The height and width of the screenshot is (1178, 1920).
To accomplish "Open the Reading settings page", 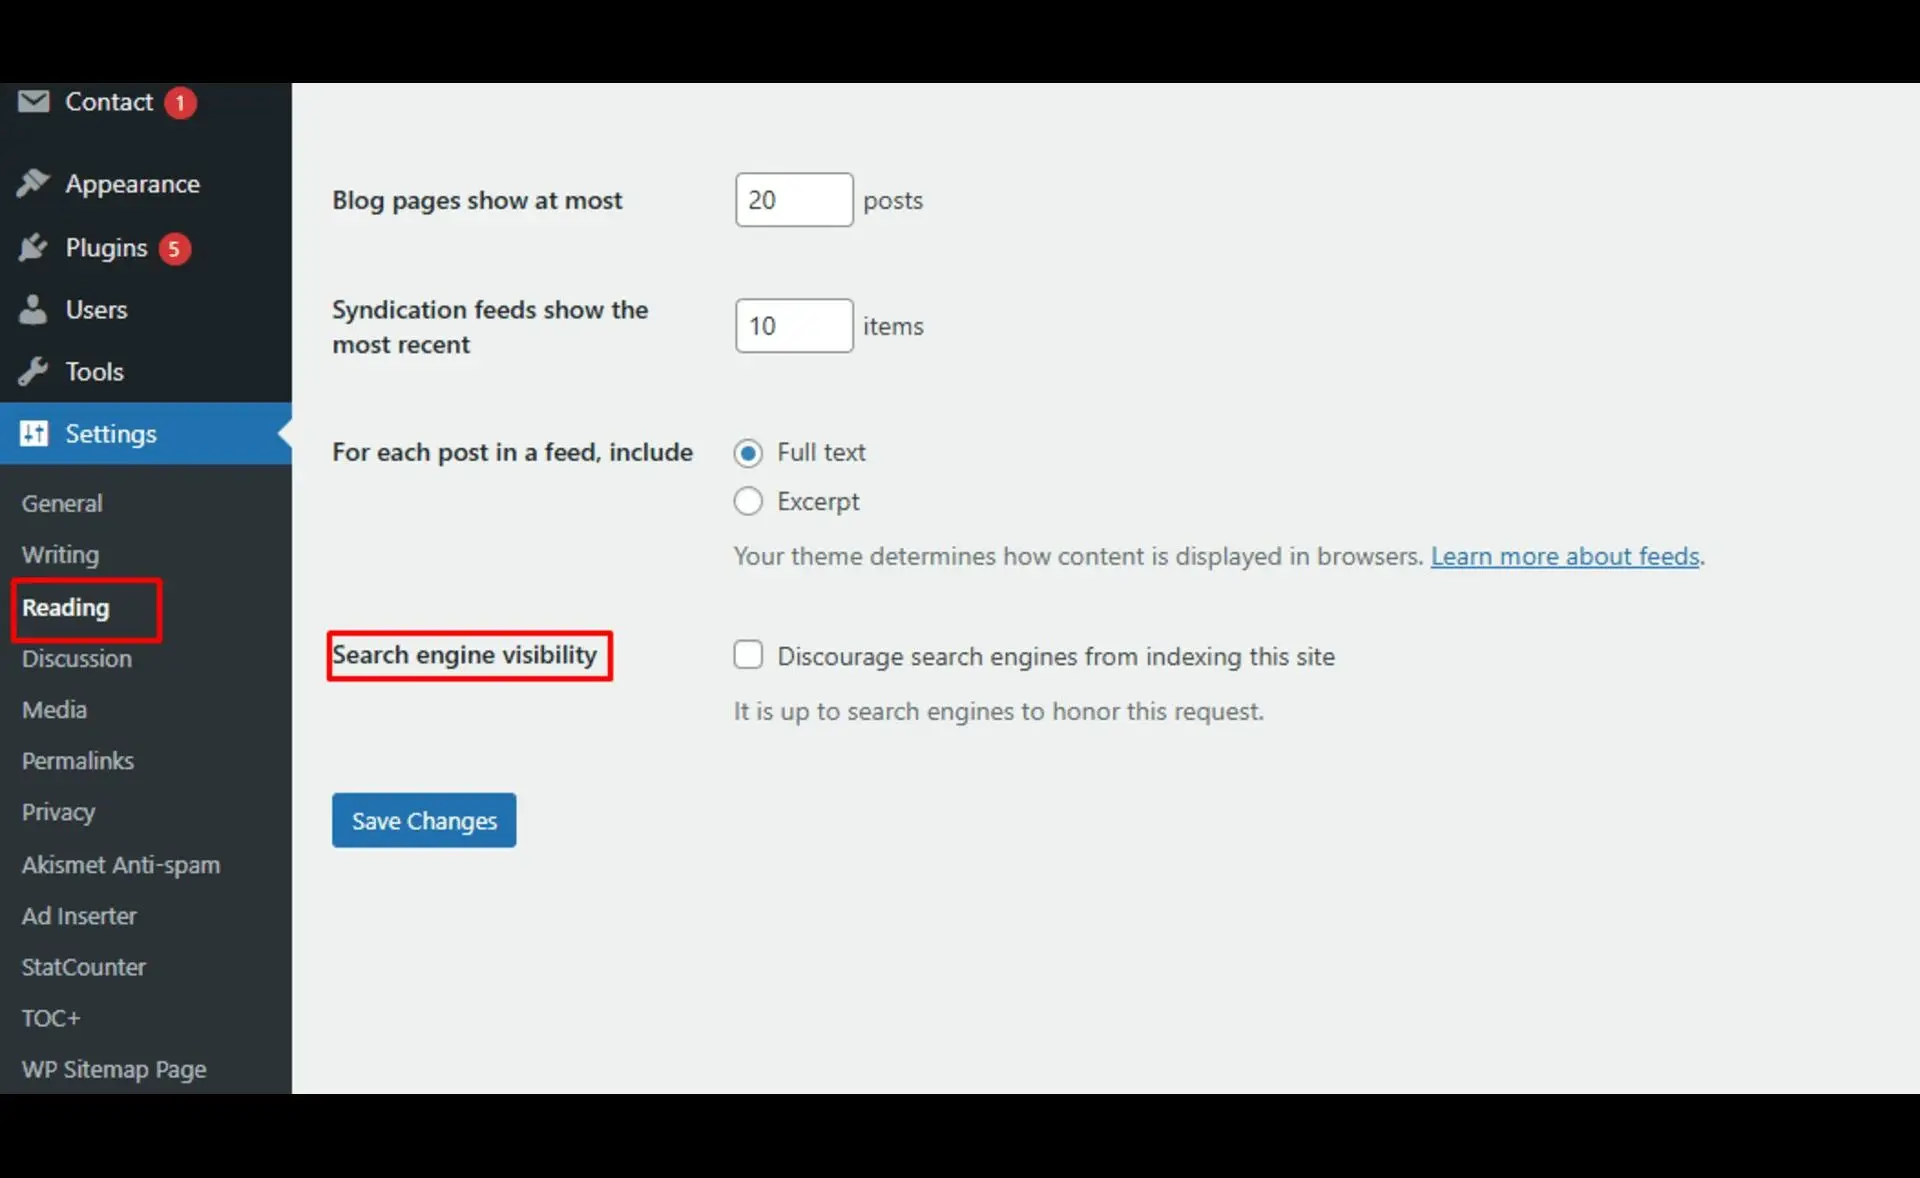I will tap(66, 607).
